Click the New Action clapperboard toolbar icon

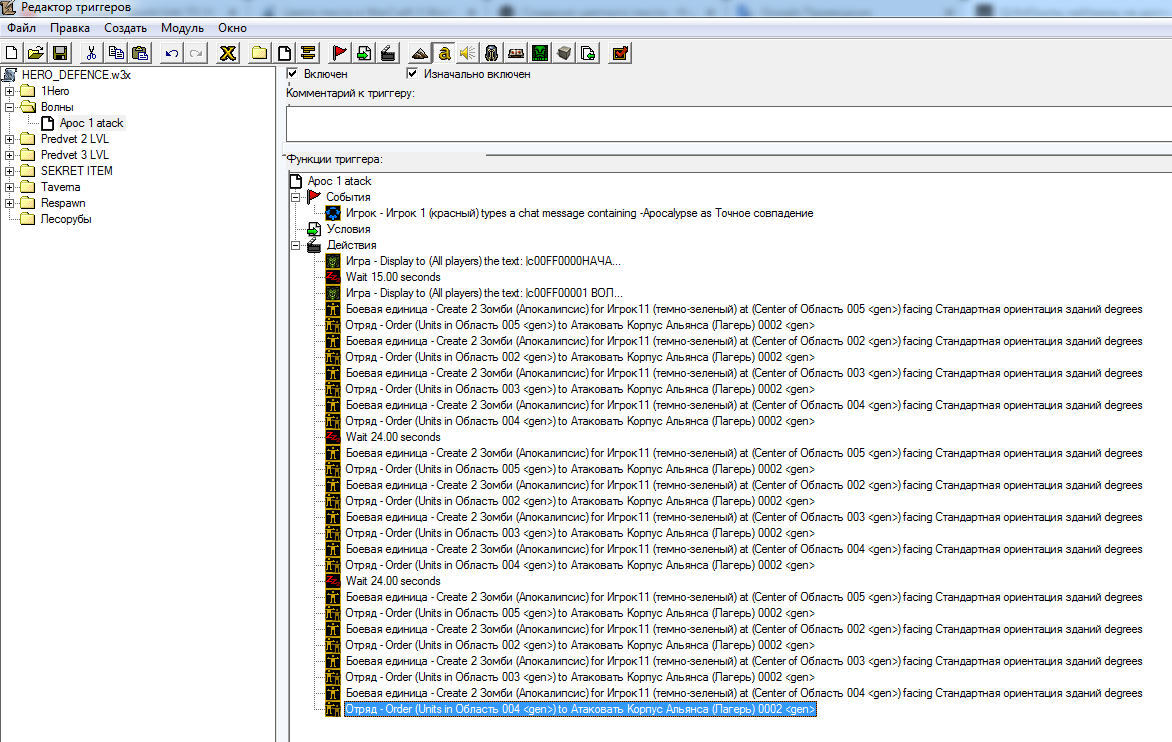388,52
